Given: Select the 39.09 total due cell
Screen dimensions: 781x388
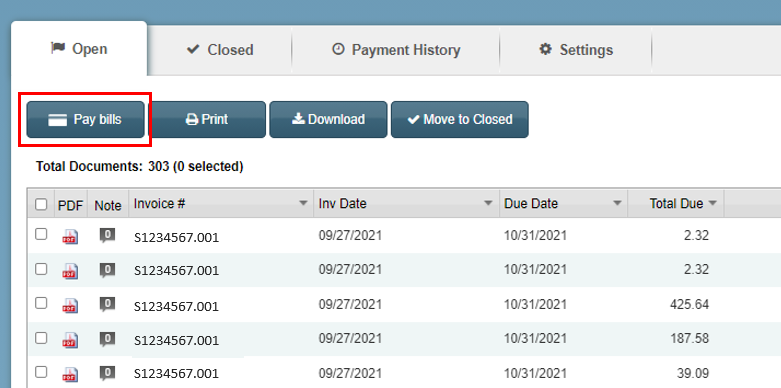Looking at the screenshot, I should pyautogui.click(x=693, y=373).
